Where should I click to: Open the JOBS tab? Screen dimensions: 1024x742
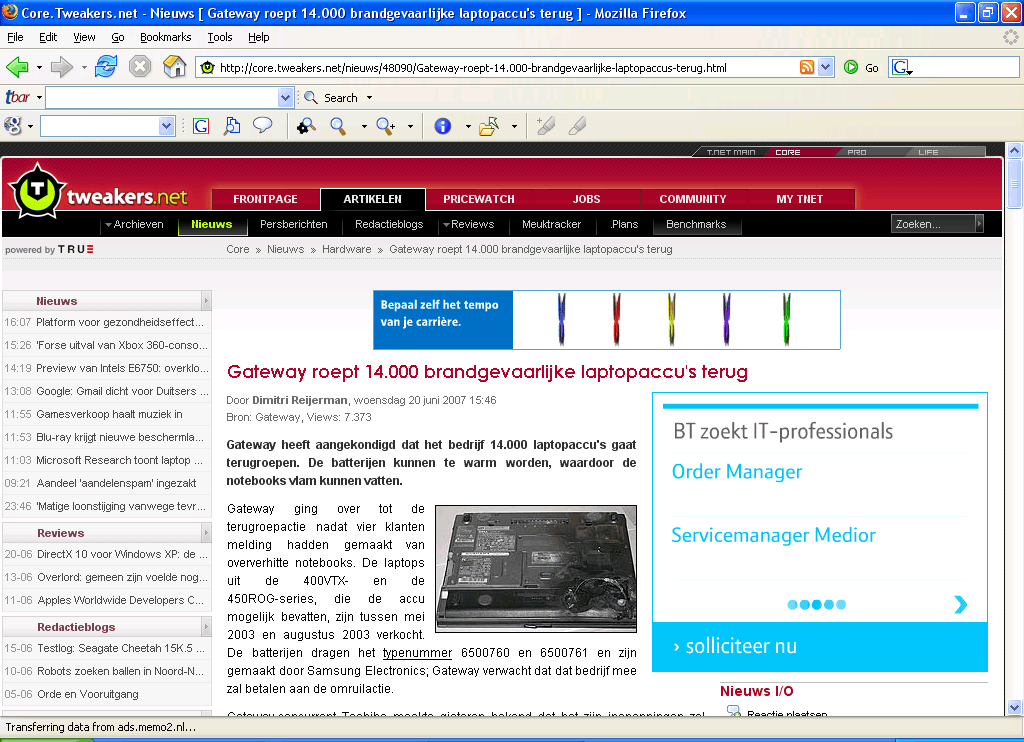(x=586, y=199)
